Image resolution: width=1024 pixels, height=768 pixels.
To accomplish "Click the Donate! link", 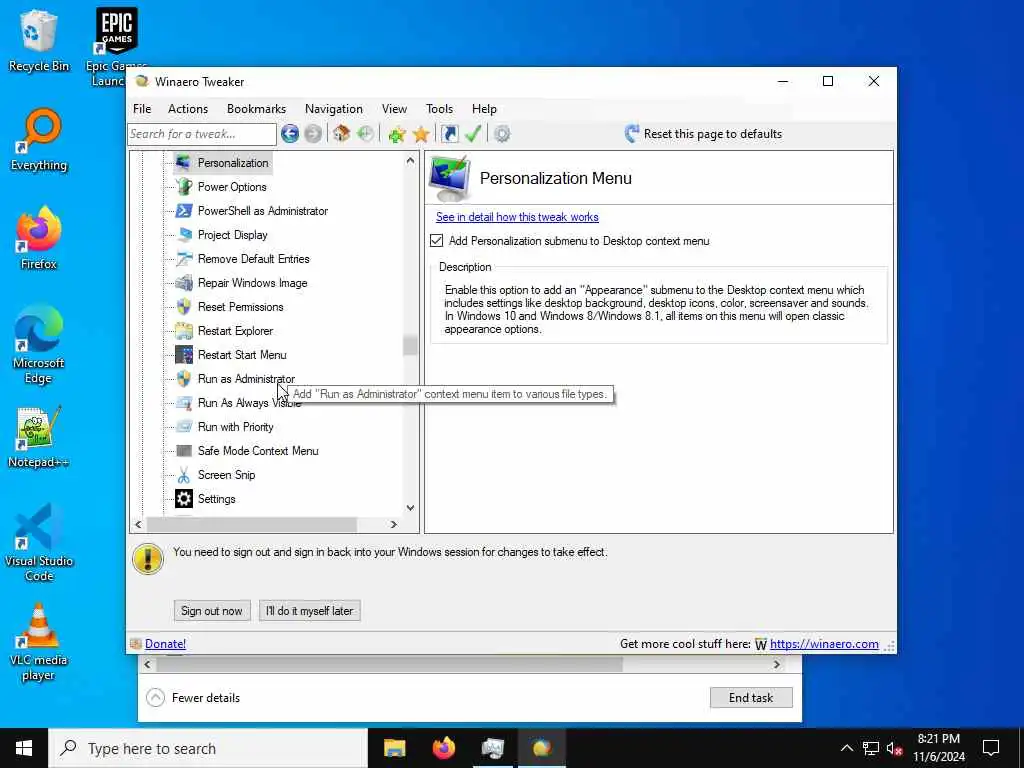I will [x=165, y=644].
